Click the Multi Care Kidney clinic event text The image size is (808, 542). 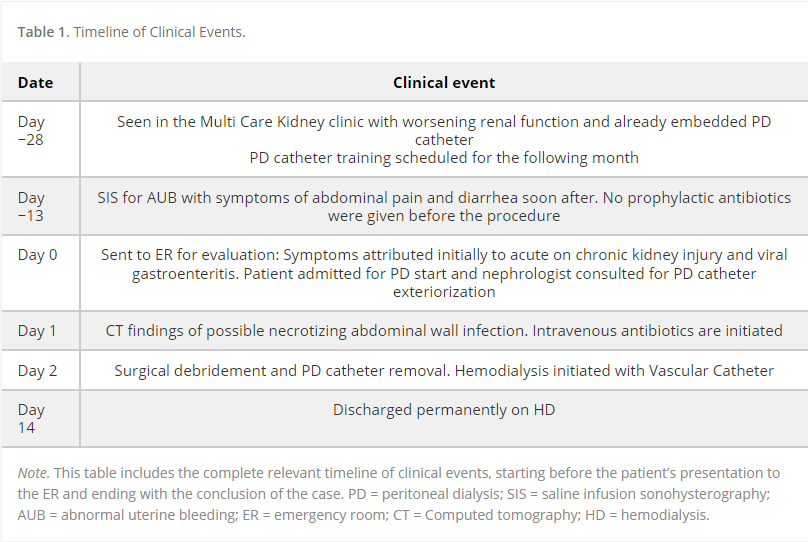(x=444, y=130)
